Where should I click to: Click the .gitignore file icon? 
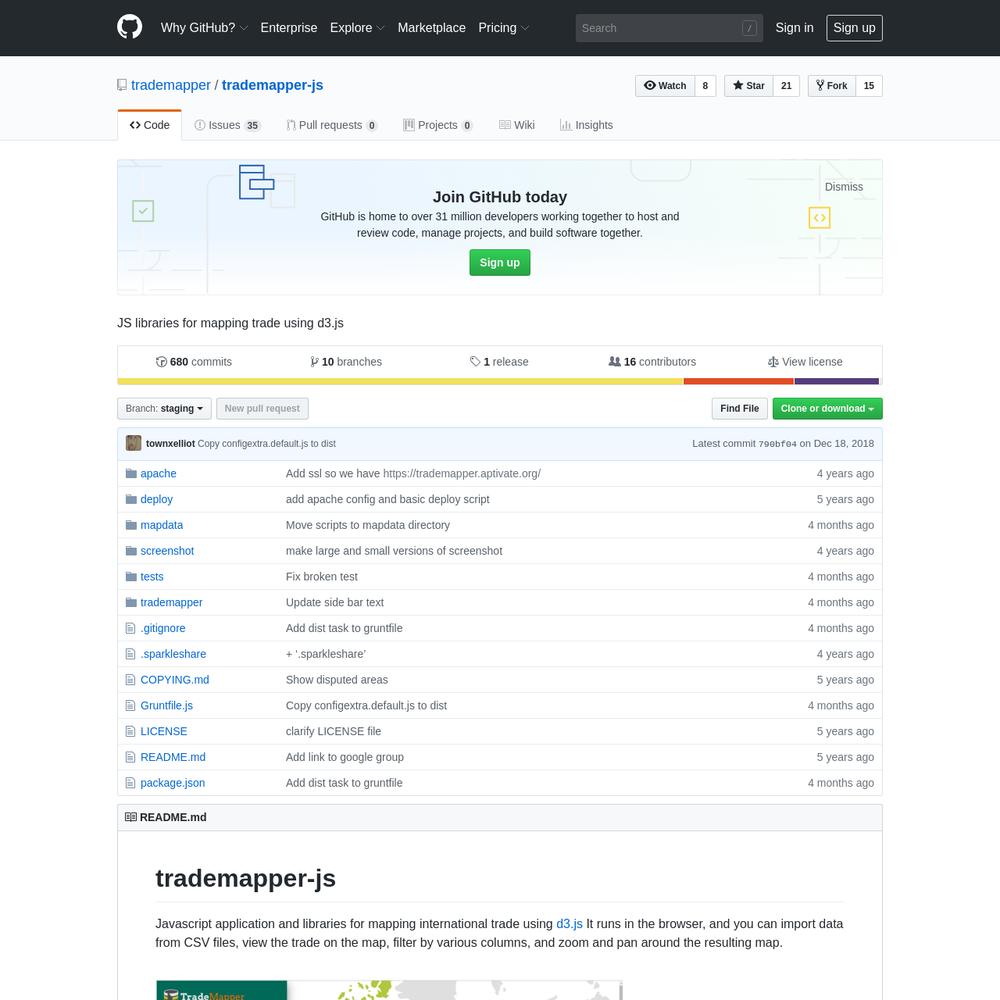(x=130, y=628)
